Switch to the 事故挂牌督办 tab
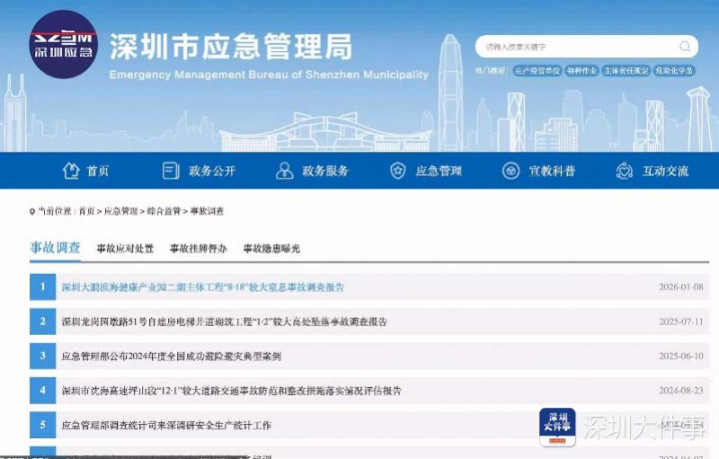The image size is (719, 459). click(x=198, y=249)
